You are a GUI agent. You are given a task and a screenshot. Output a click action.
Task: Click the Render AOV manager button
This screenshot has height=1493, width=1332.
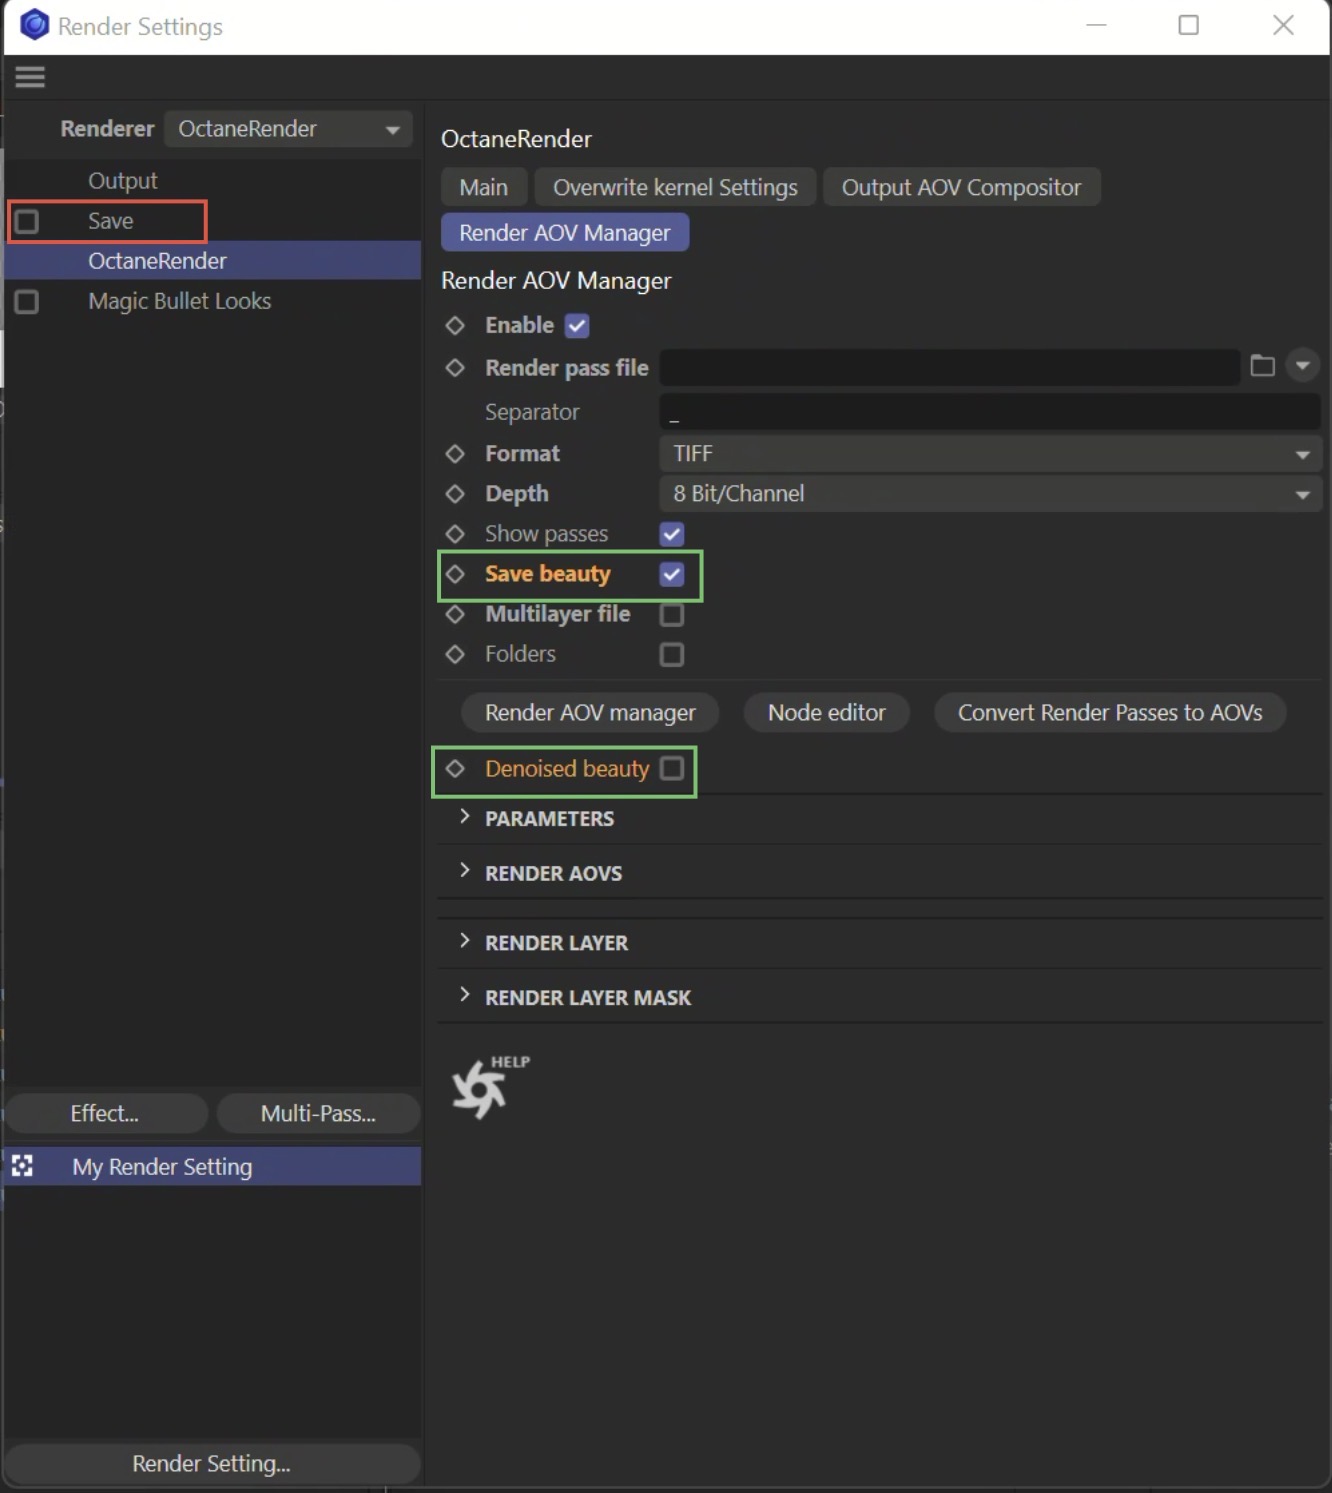pyautogui.click(x=590, y=713)
